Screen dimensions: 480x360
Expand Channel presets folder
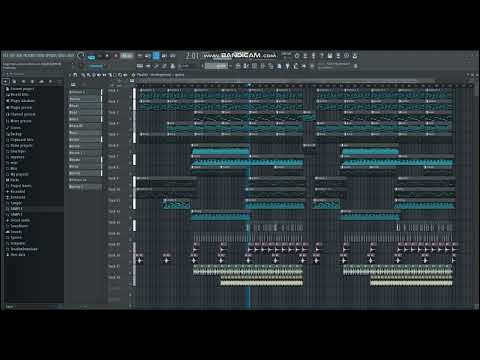[20, 114]
